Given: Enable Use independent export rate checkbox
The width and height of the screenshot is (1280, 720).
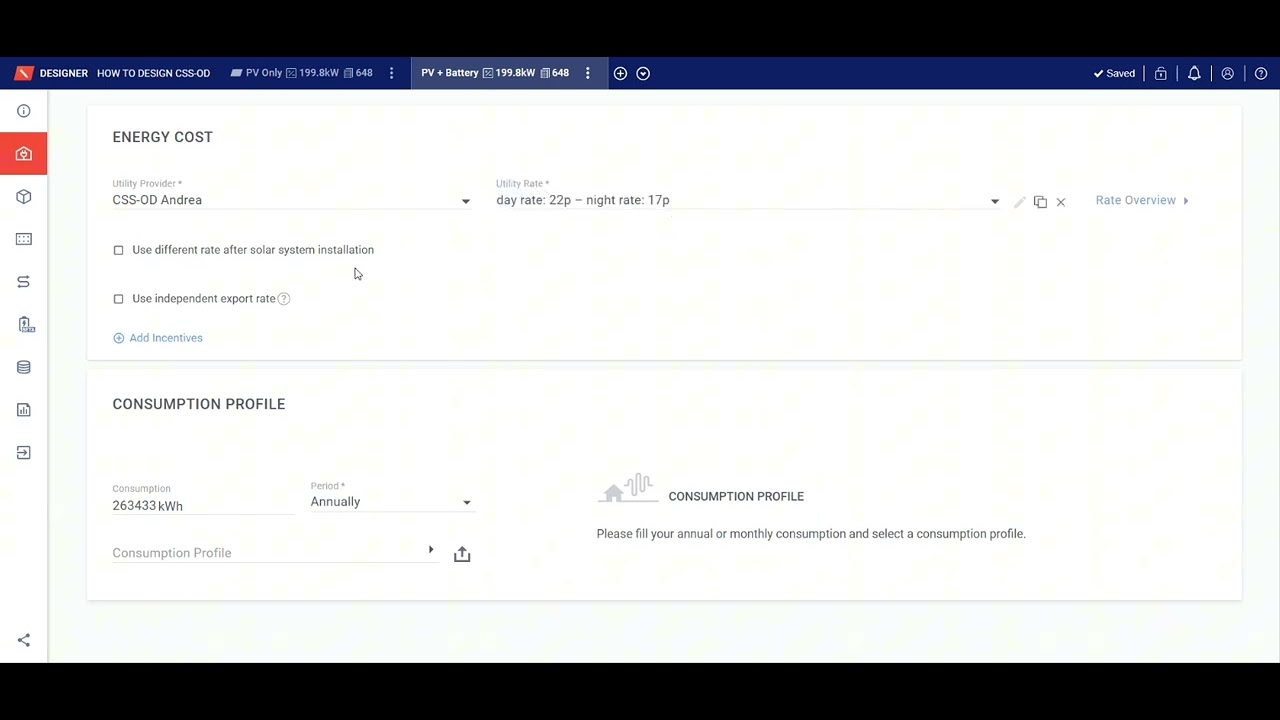Looking at the screenshot, I should (x=118, y=299).
